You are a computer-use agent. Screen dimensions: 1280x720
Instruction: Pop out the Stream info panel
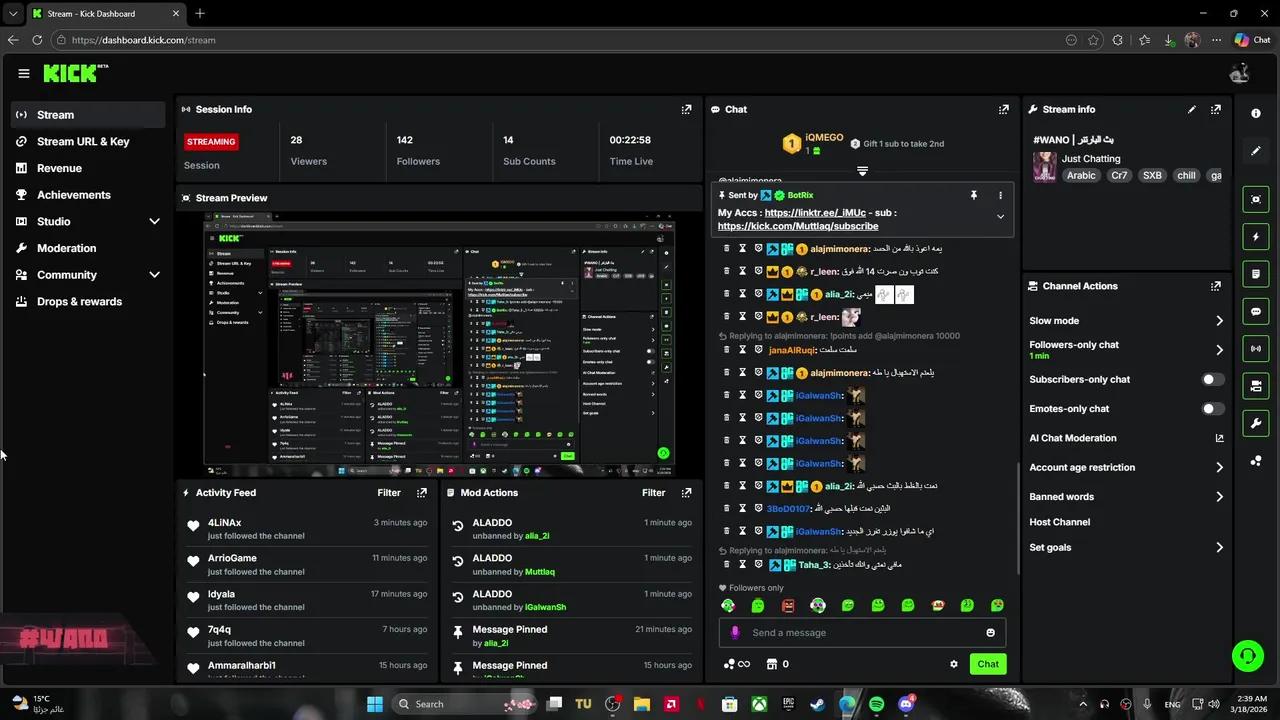point(1216,109)
